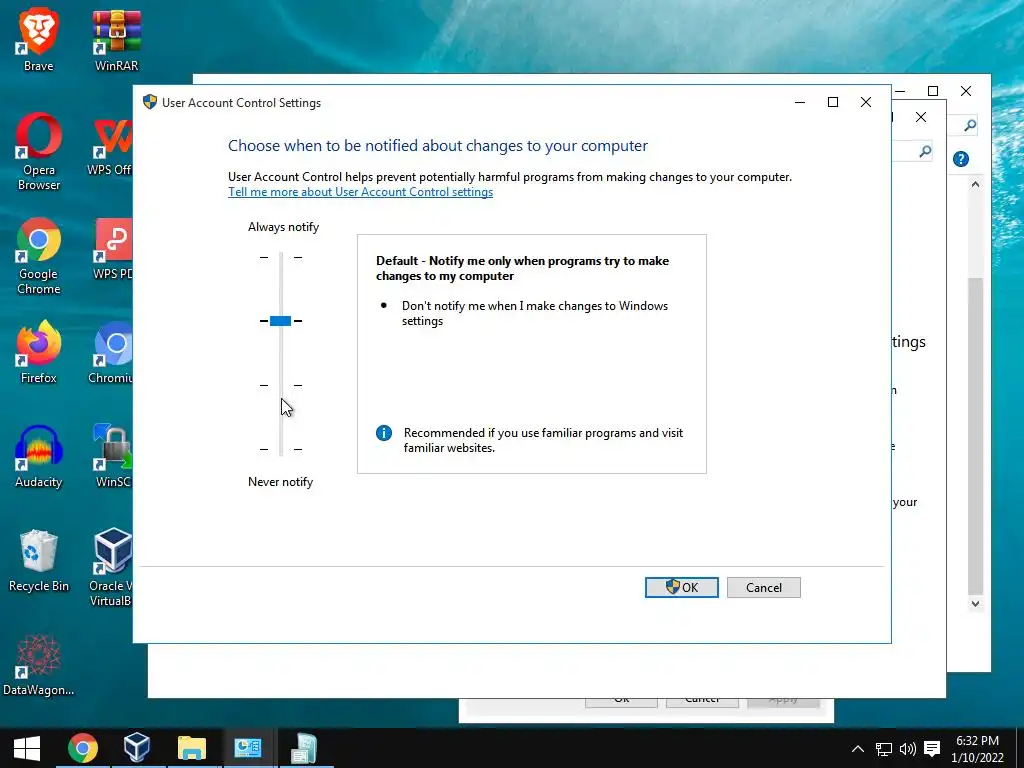Click the background window scrollbar thumb
1024x768 pixels.
point(975,436)
